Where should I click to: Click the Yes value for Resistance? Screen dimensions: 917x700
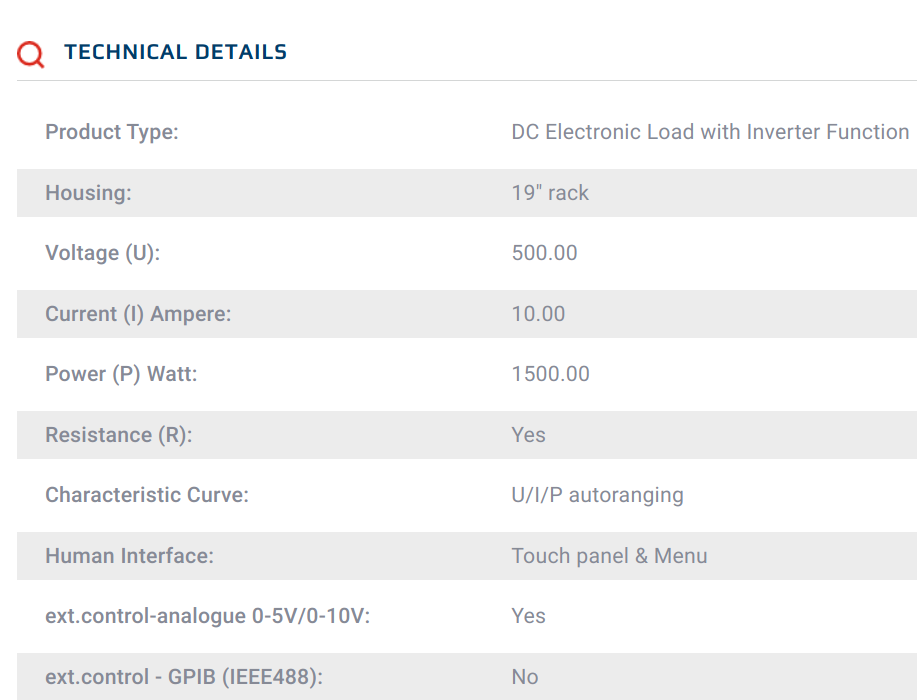point(528,435)
